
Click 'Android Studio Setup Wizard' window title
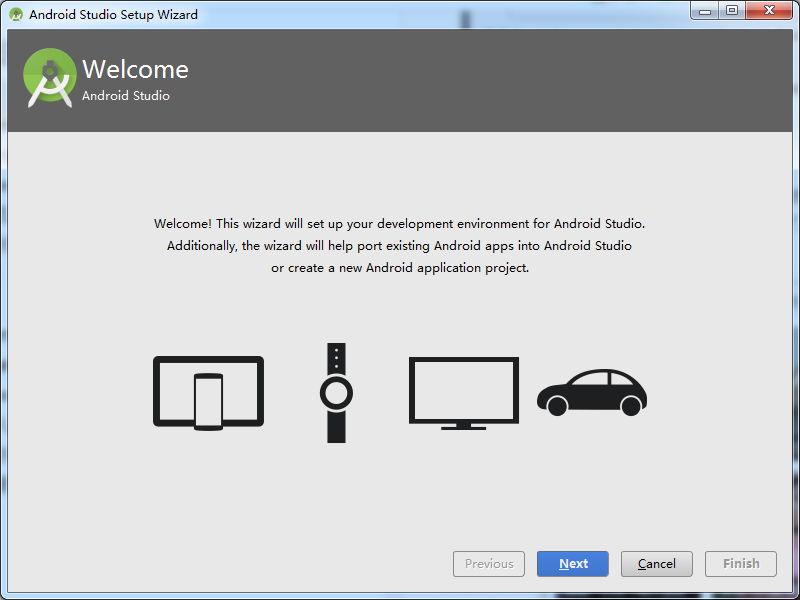tap(113, 14)
